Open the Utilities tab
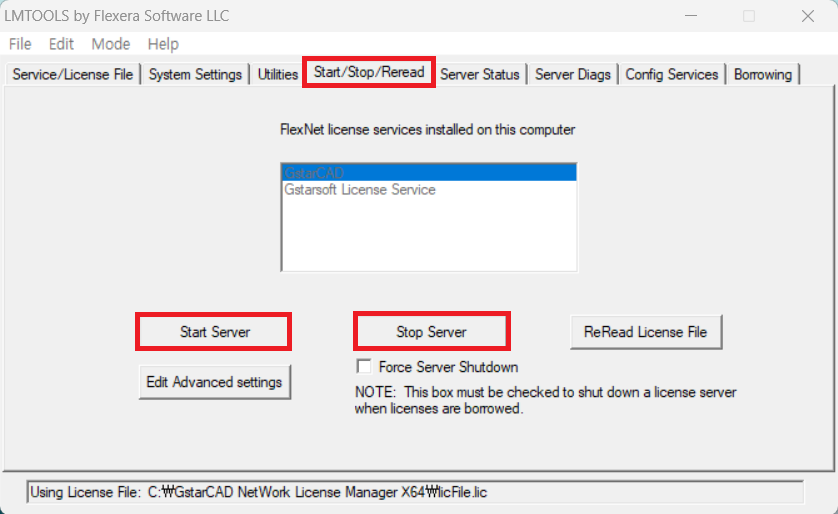838x514 pixels. pyautogui.click(x=277, y=74)
